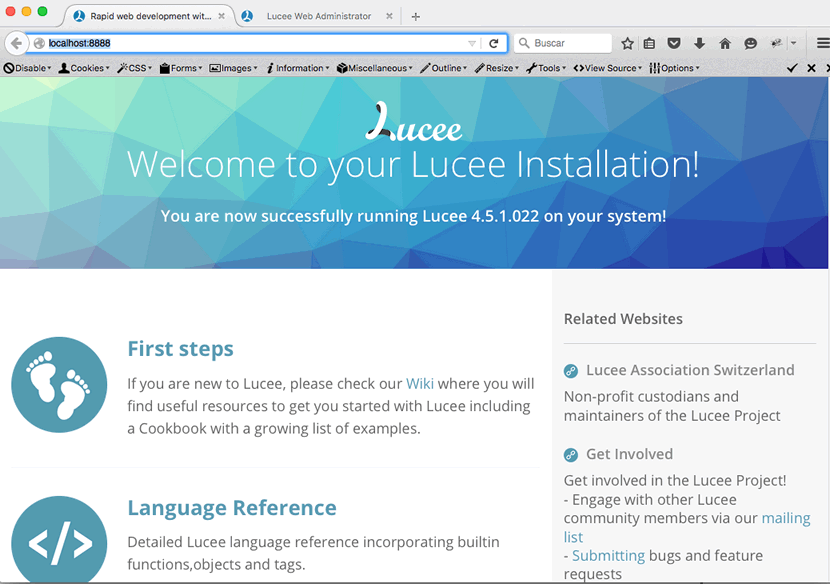Click the checkmark icon on Web Developer toolbar
Screen dimensions: 830x584
click(x=792, y=68)
